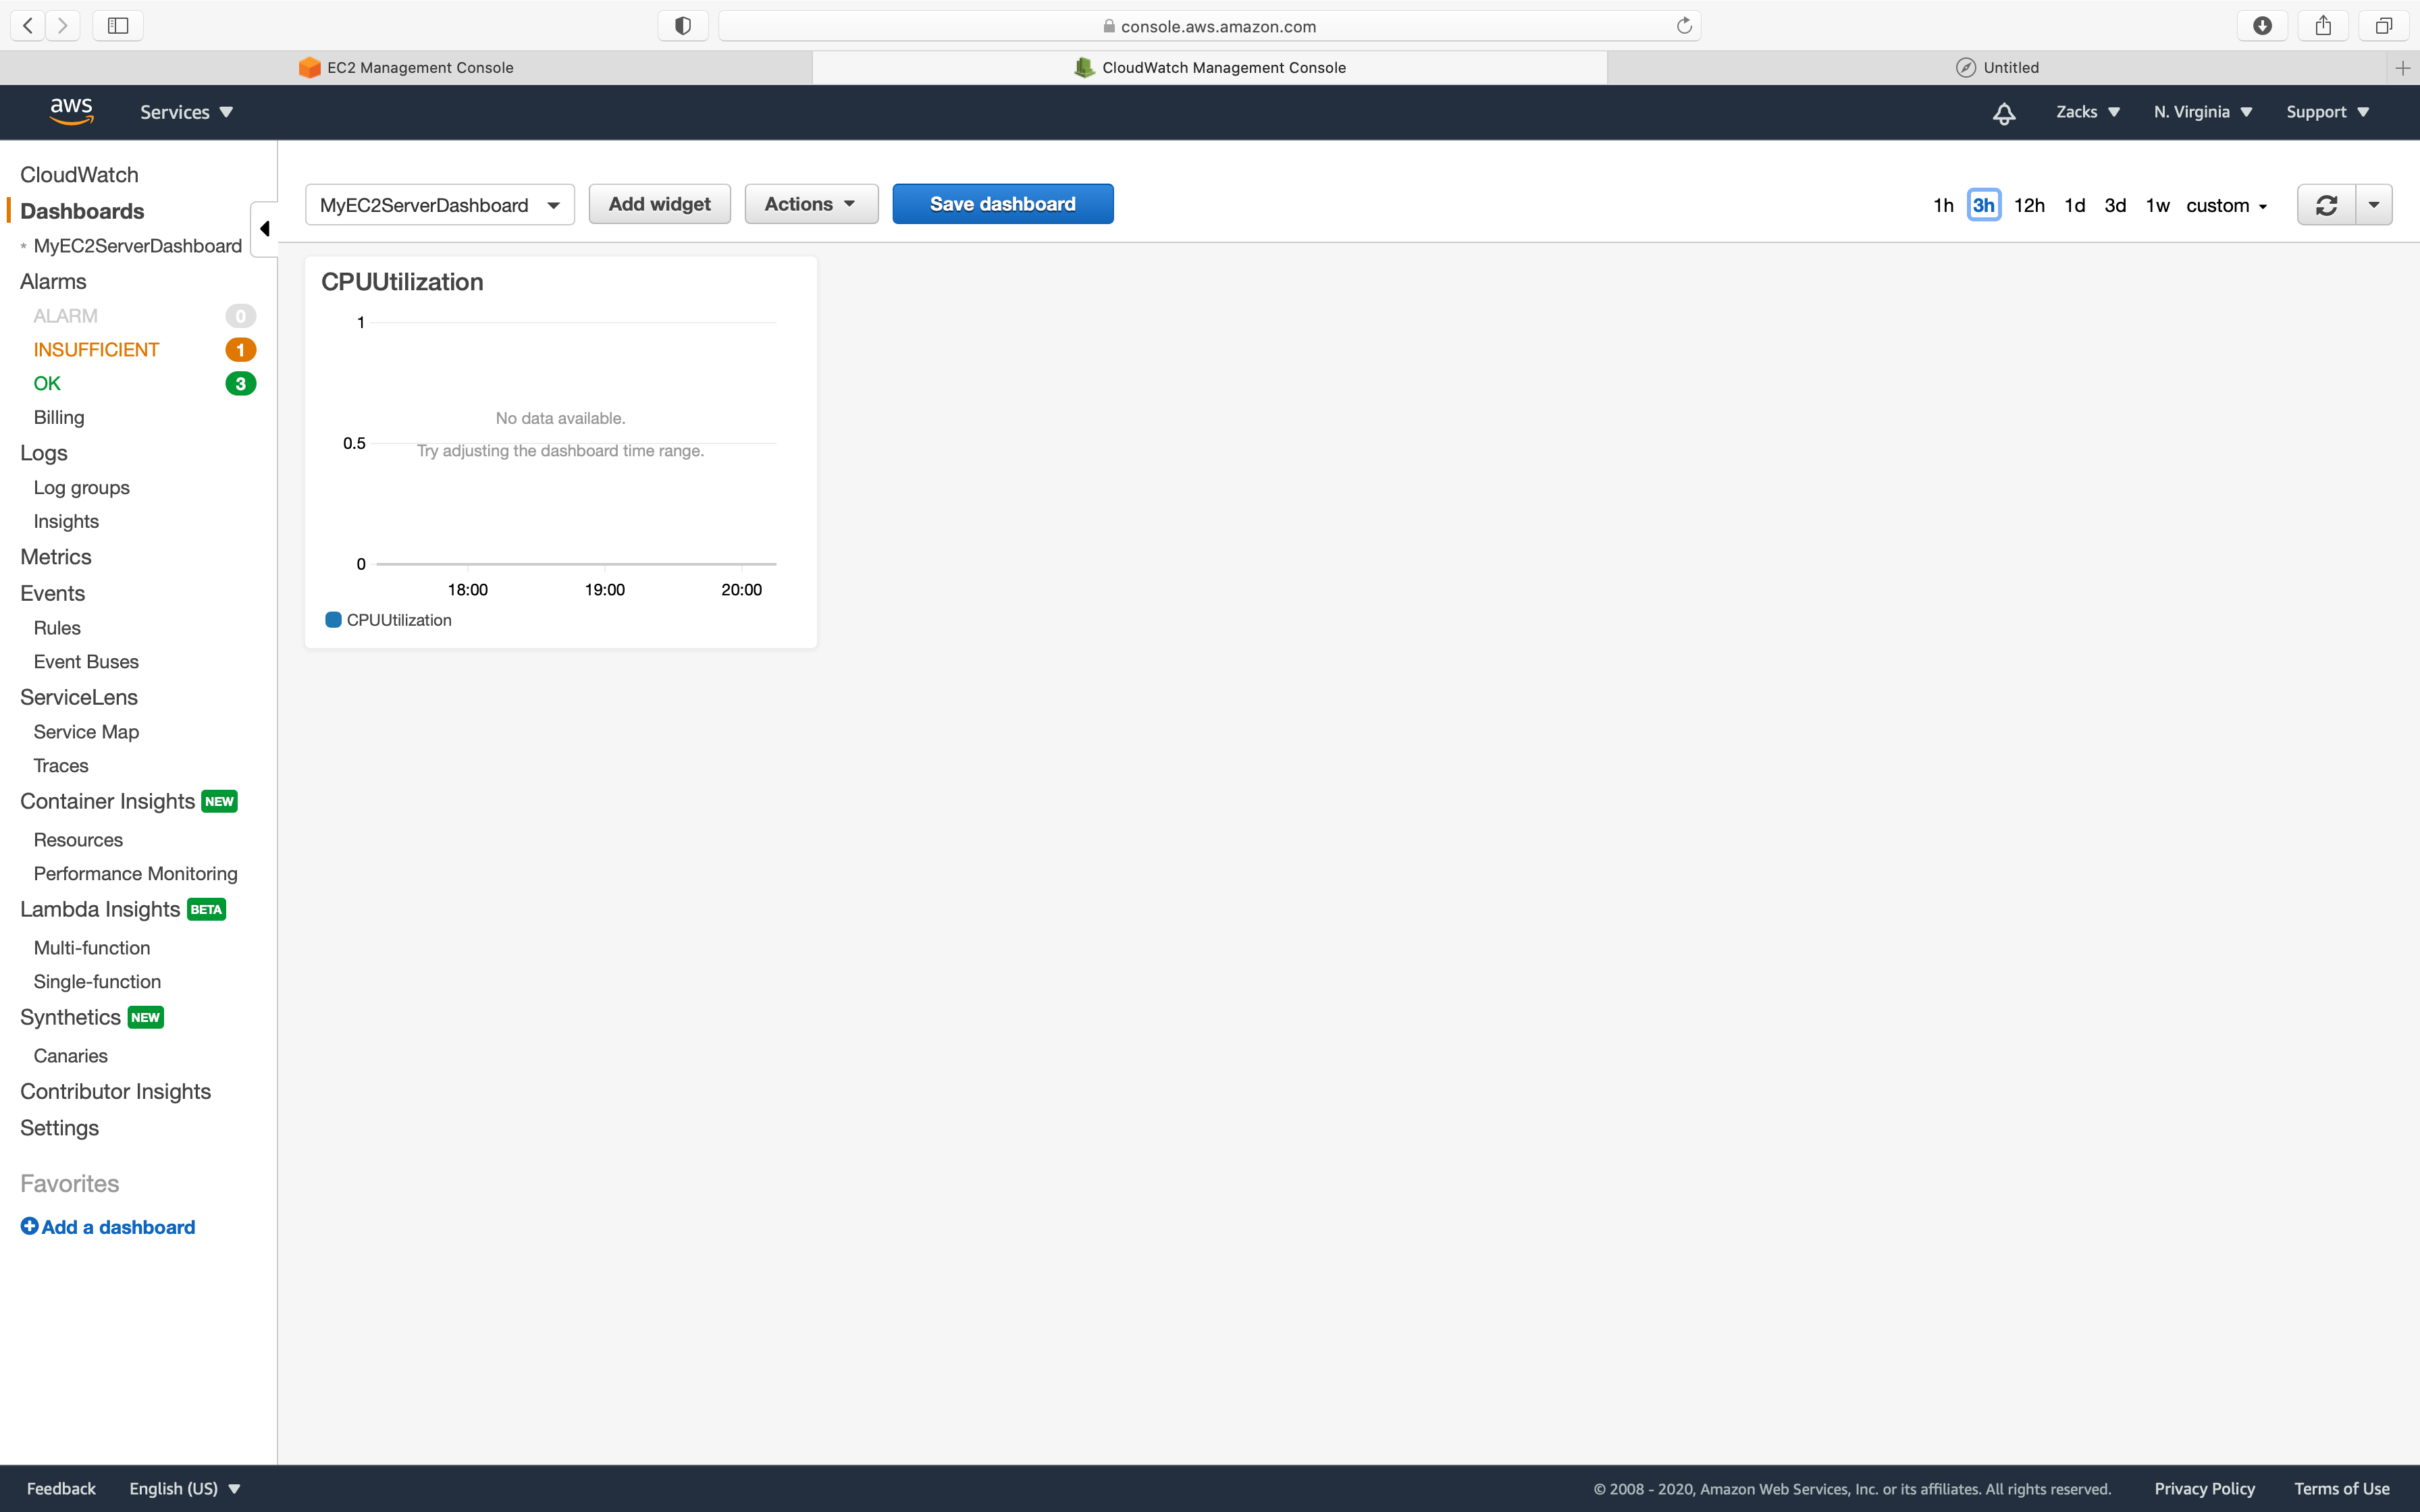Toggle Safari sidebar icon
This screenshot has width=2420, height=1512.
click(118, 26)
